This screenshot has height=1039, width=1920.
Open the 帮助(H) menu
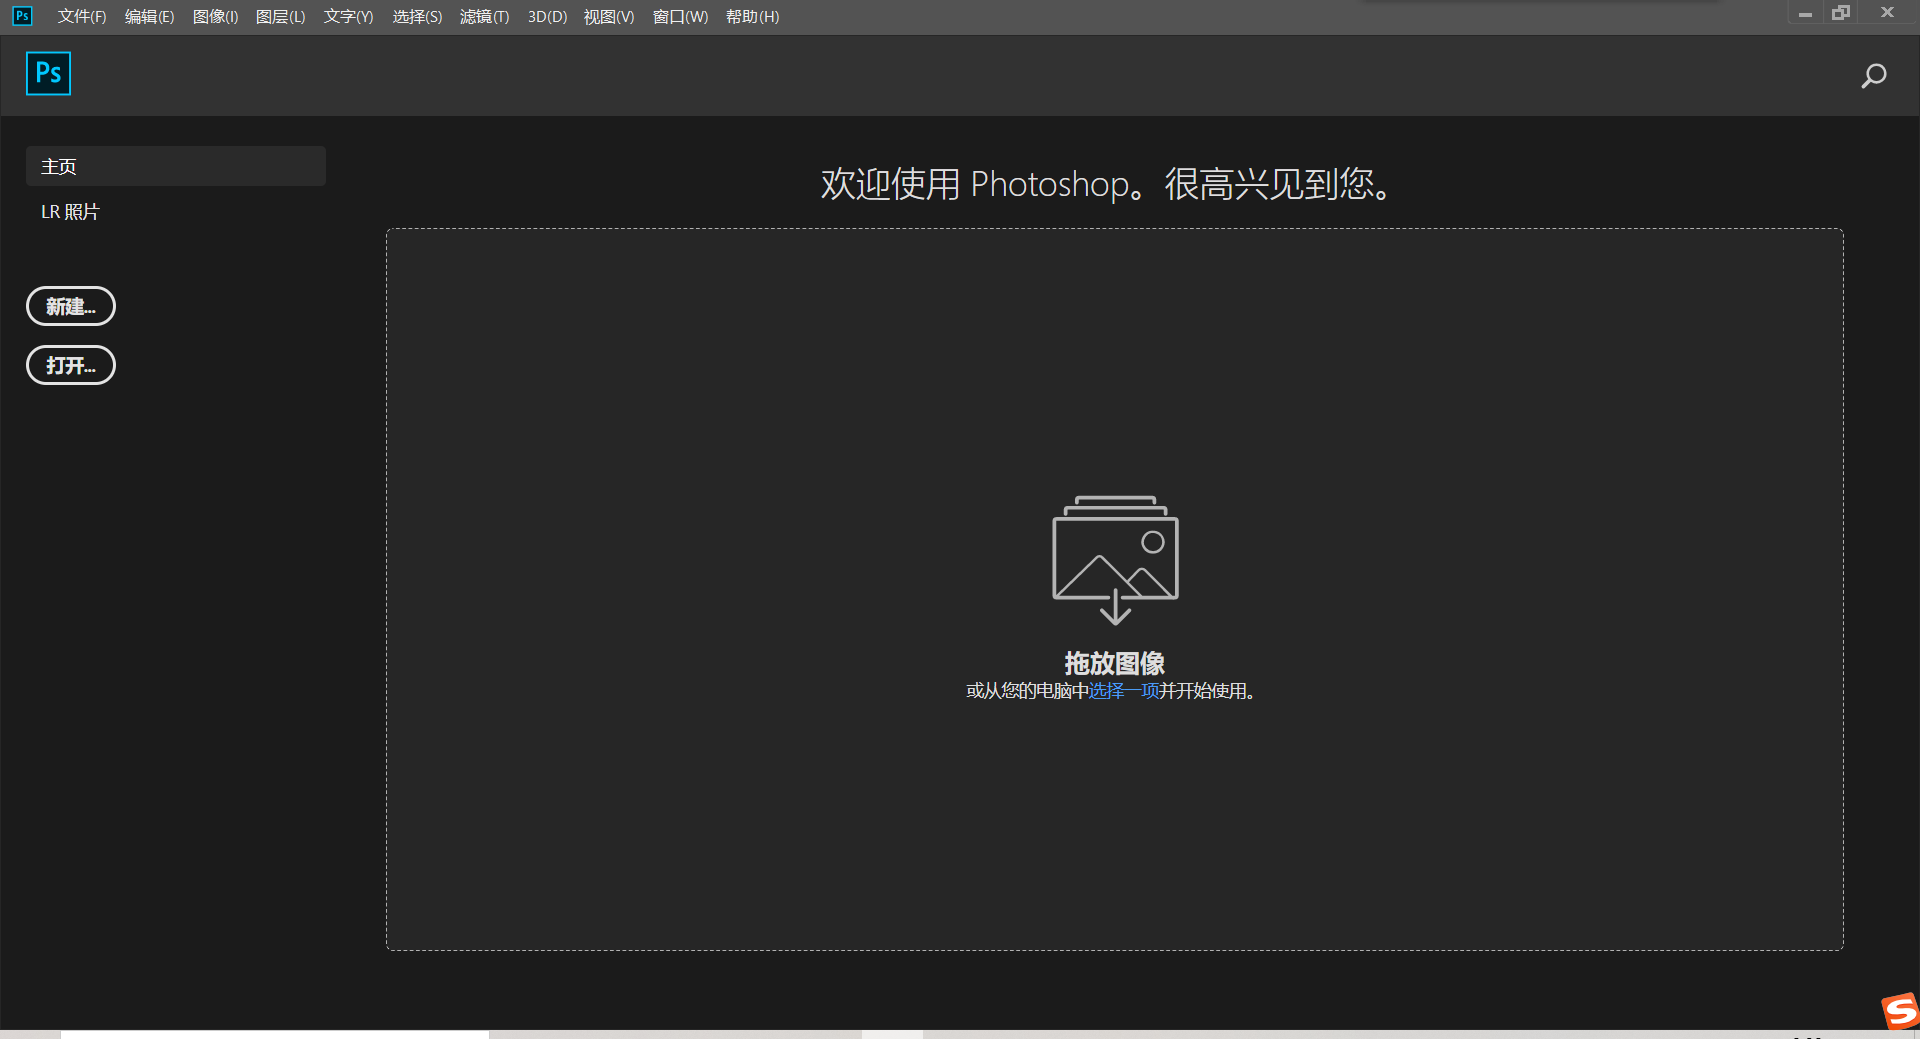pyautogui.click(x=751, y=16)
